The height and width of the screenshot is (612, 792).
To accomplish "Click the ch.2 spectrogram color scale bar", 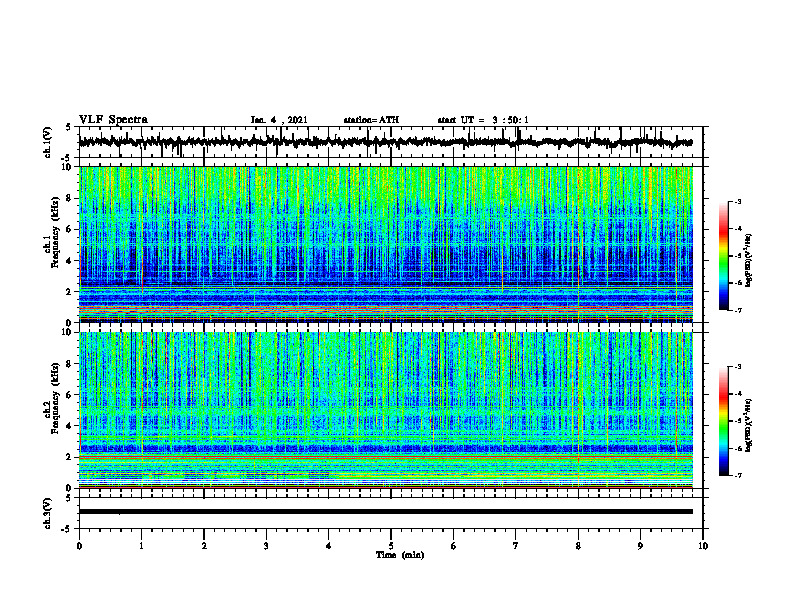I will [723, 421].
